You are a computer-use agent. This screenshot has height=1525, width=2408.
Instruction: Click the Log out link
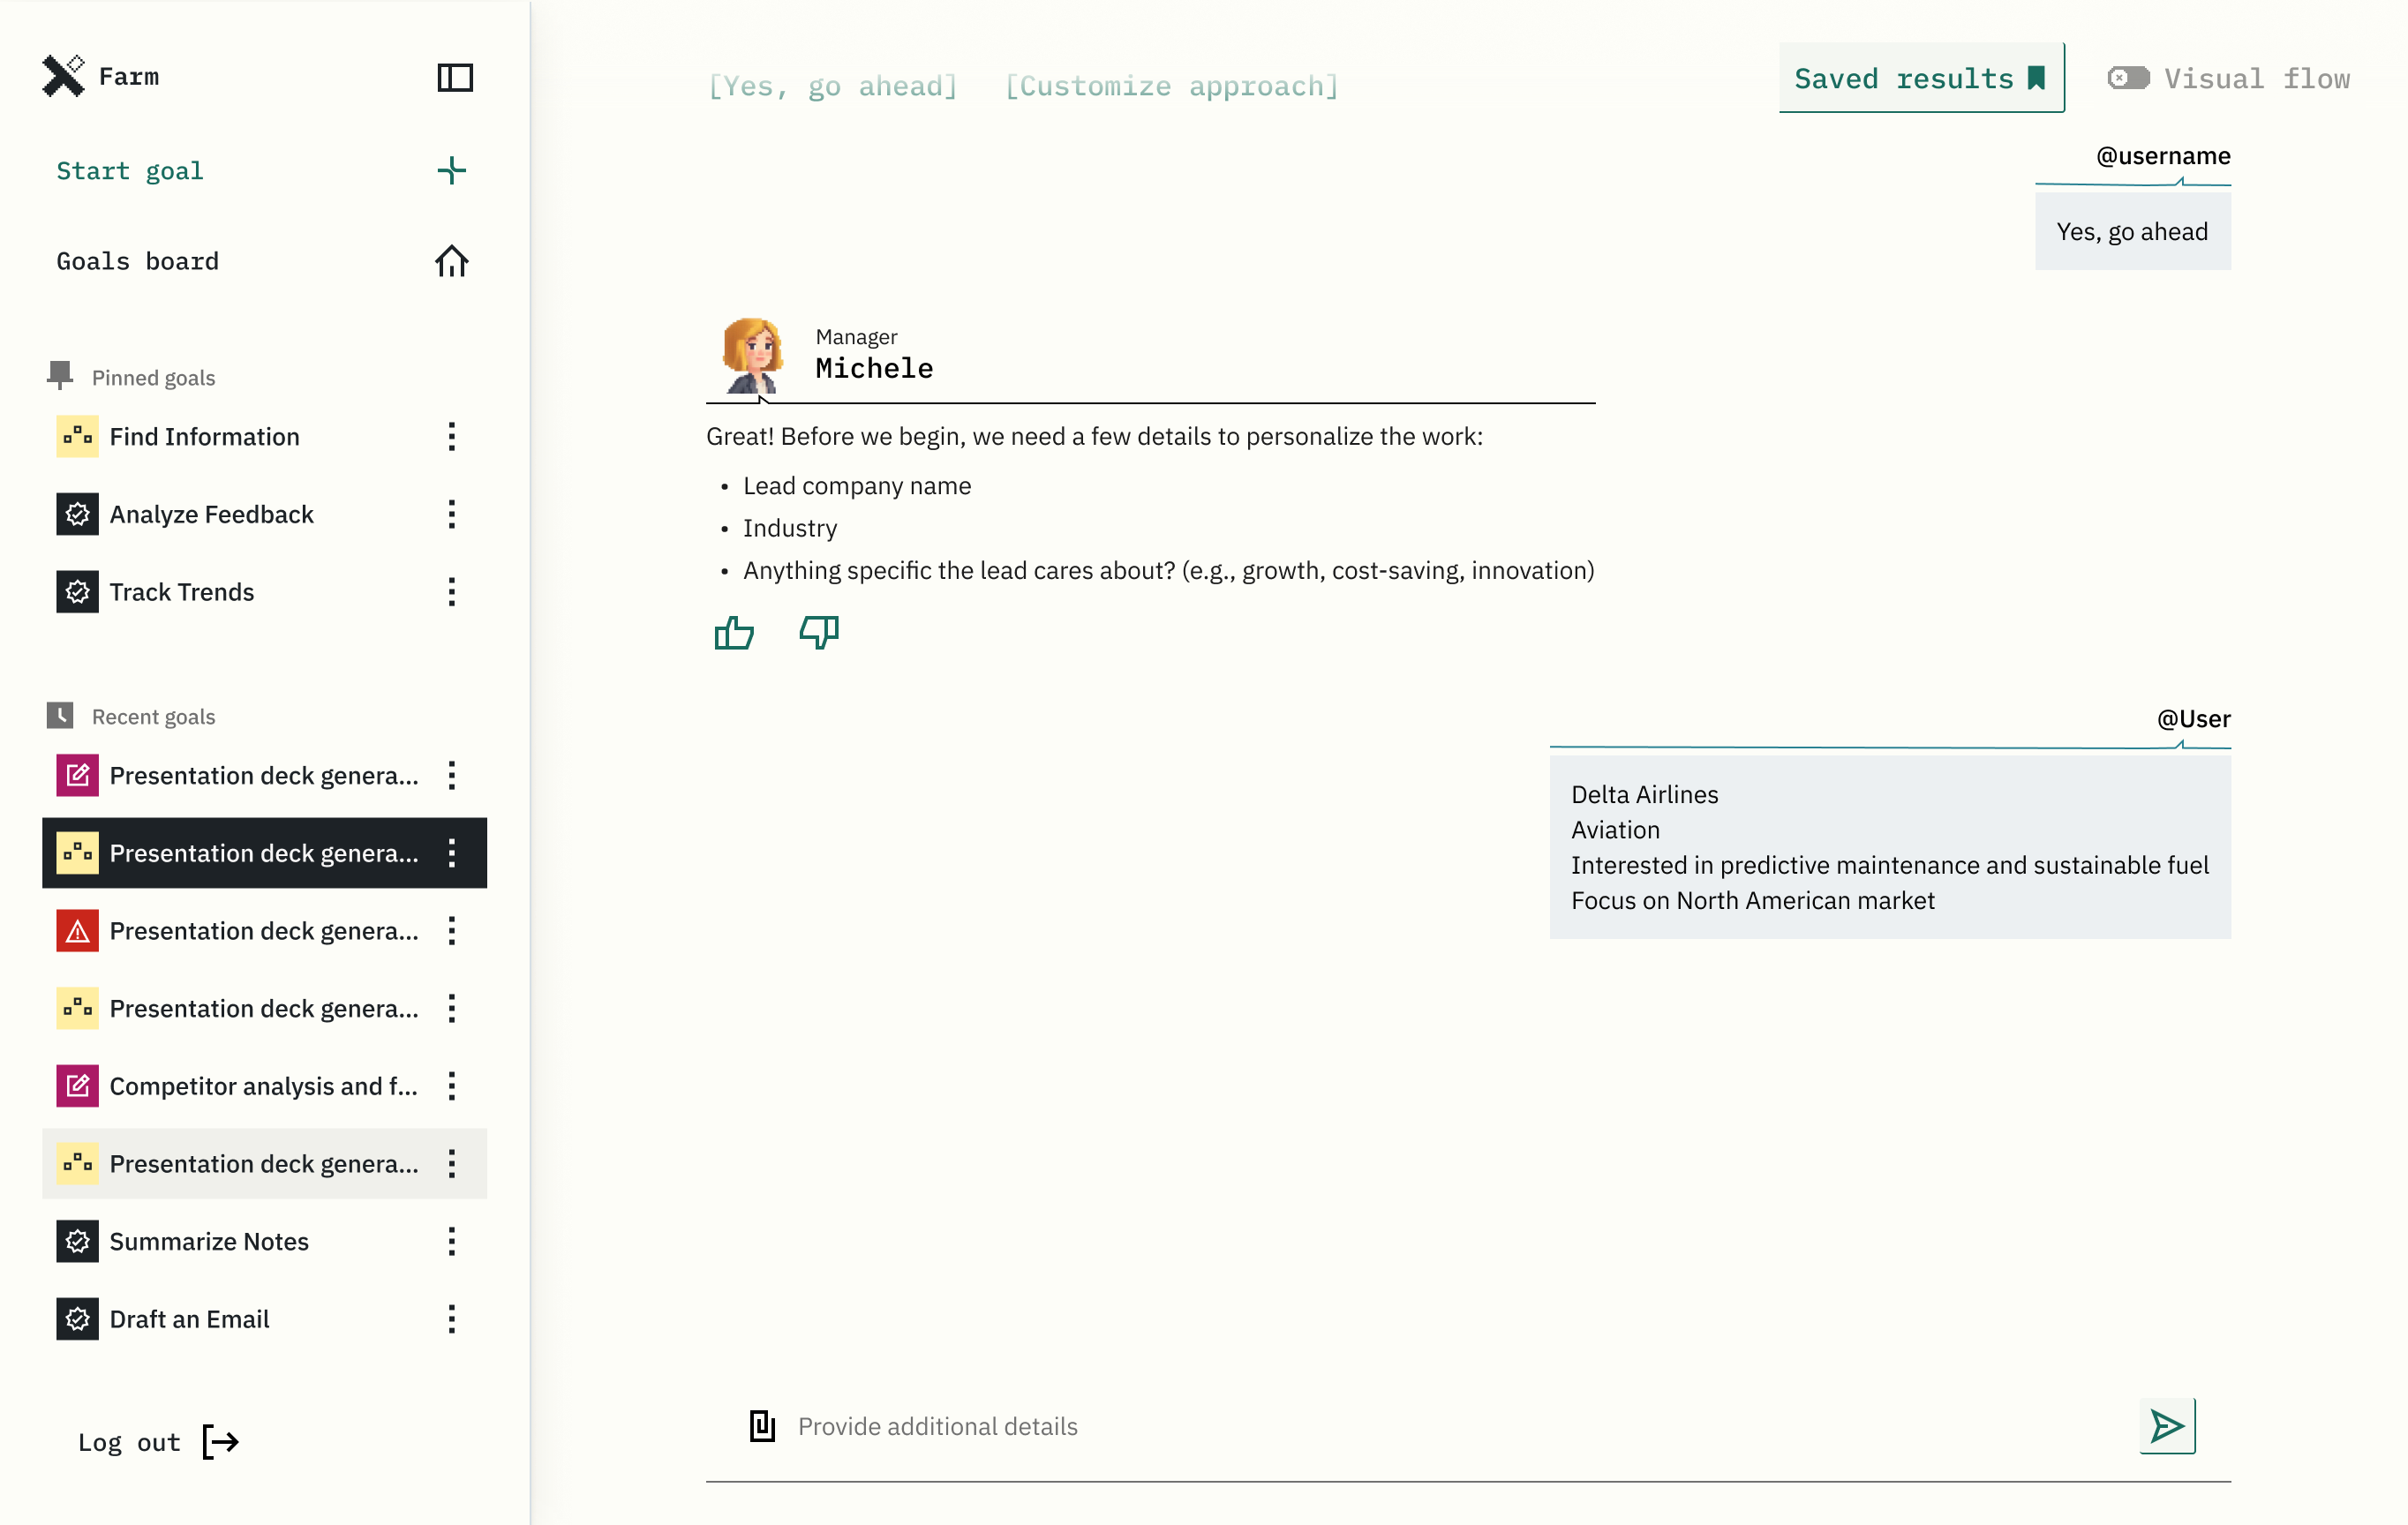point(158,1442)
